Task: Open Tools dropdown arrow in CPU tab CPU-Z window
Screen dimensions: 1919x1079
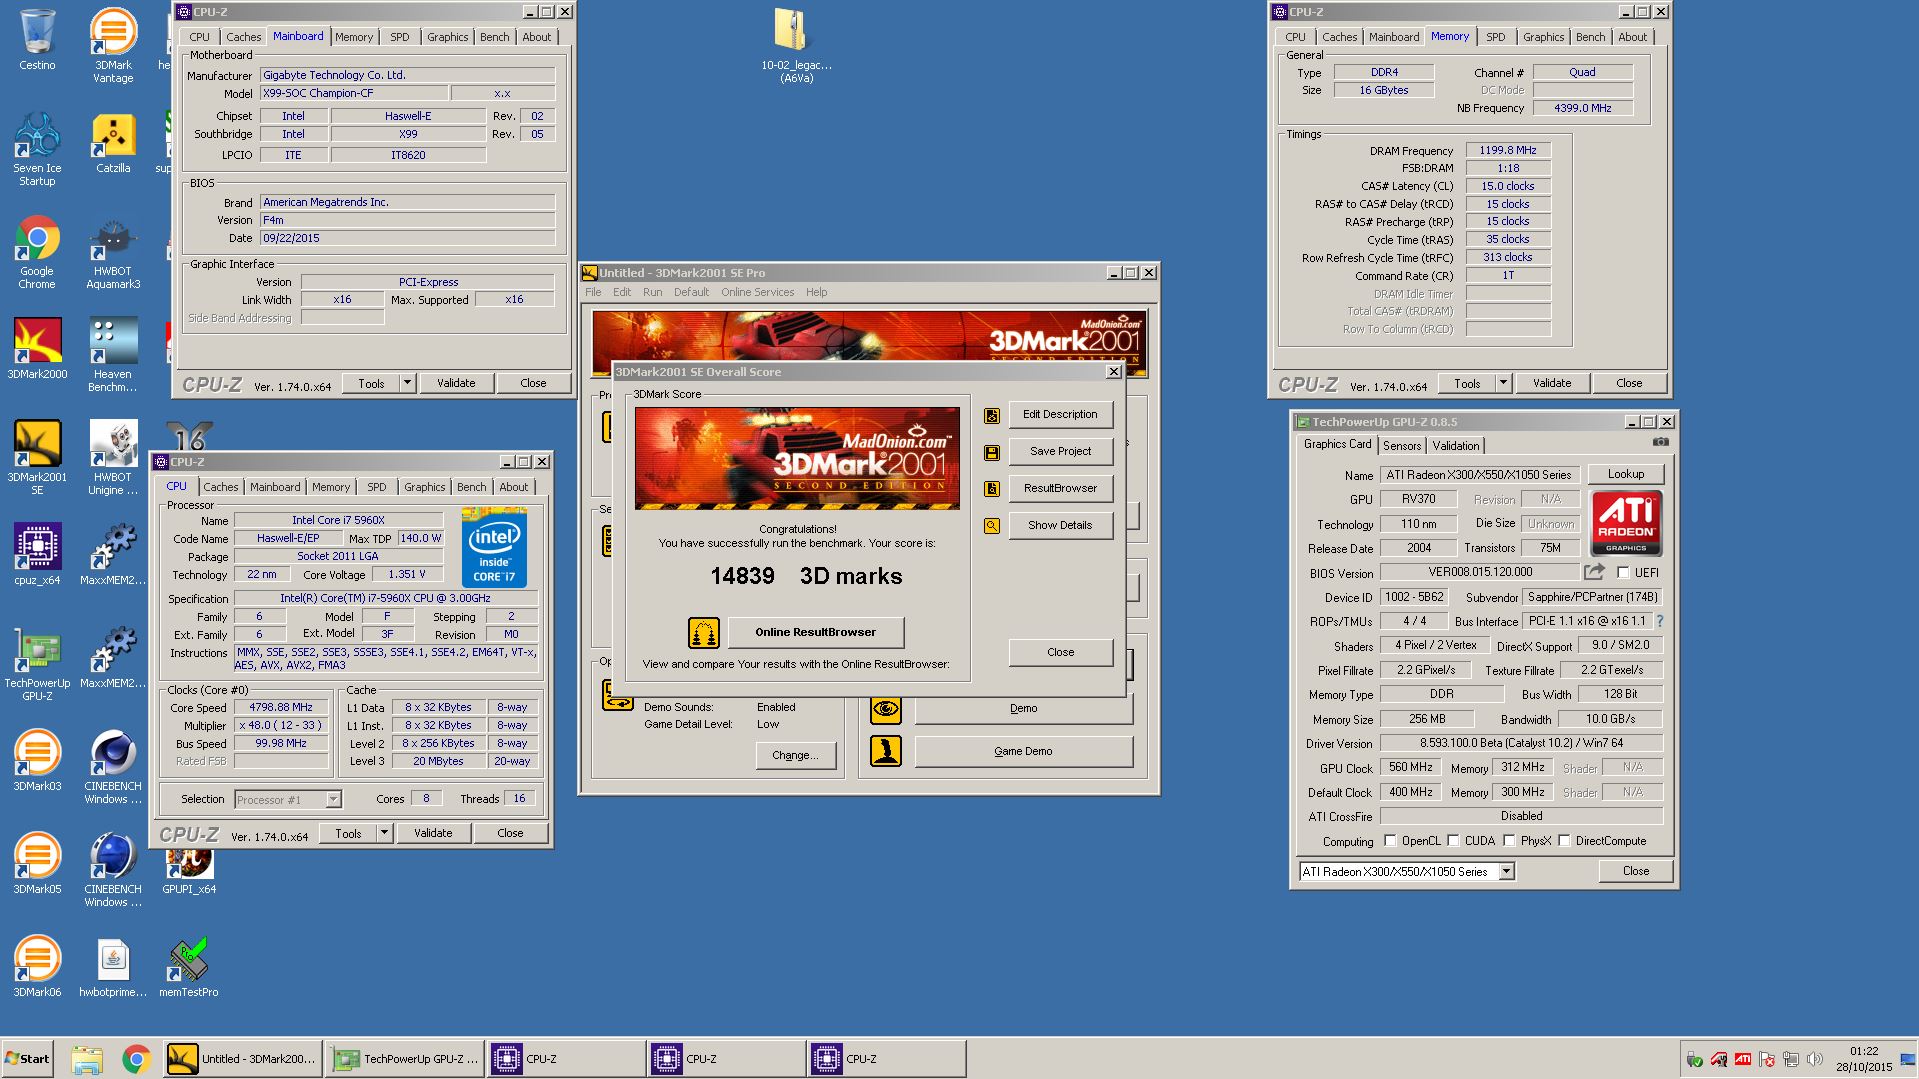Action: 384,833
